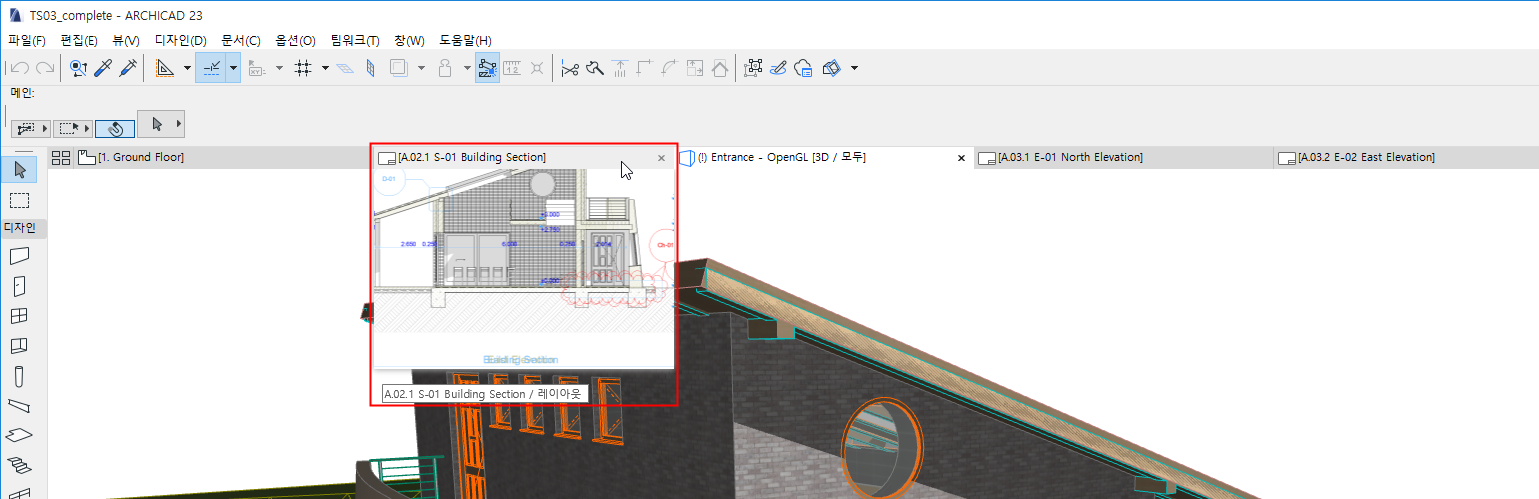
Task: Click the Split scissors tool icon
Action: (x=570, y=68)
